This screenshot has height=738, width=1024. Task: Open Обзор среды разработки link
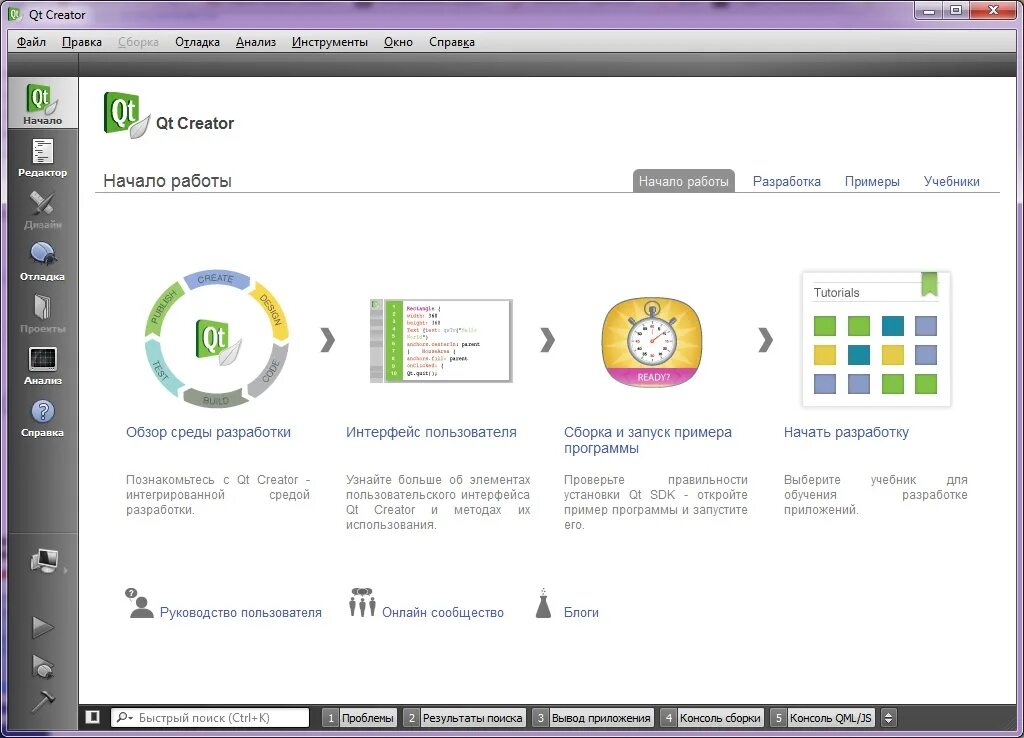(x=208, y=432)
